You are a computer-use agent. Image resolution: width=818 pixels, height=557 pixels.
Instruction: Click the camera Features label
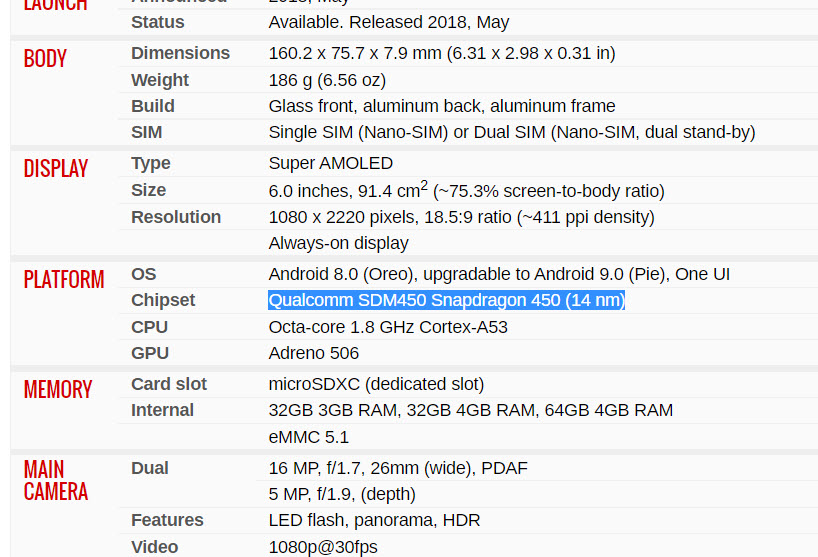(x=167, y=520)
